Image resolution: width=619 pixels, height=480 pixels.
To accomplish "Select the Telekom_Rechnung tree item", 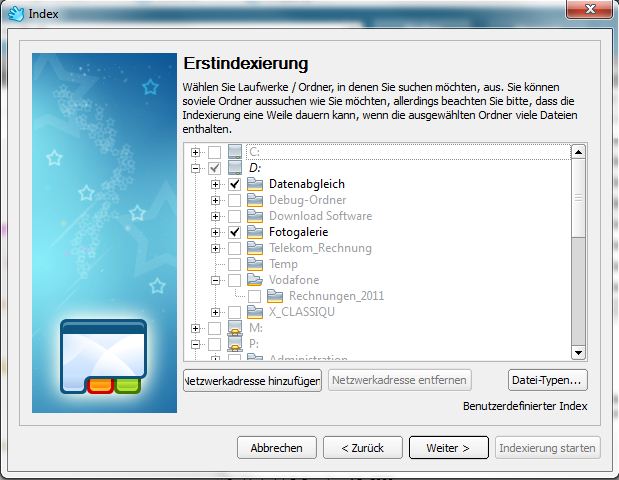I will point(319,248).
